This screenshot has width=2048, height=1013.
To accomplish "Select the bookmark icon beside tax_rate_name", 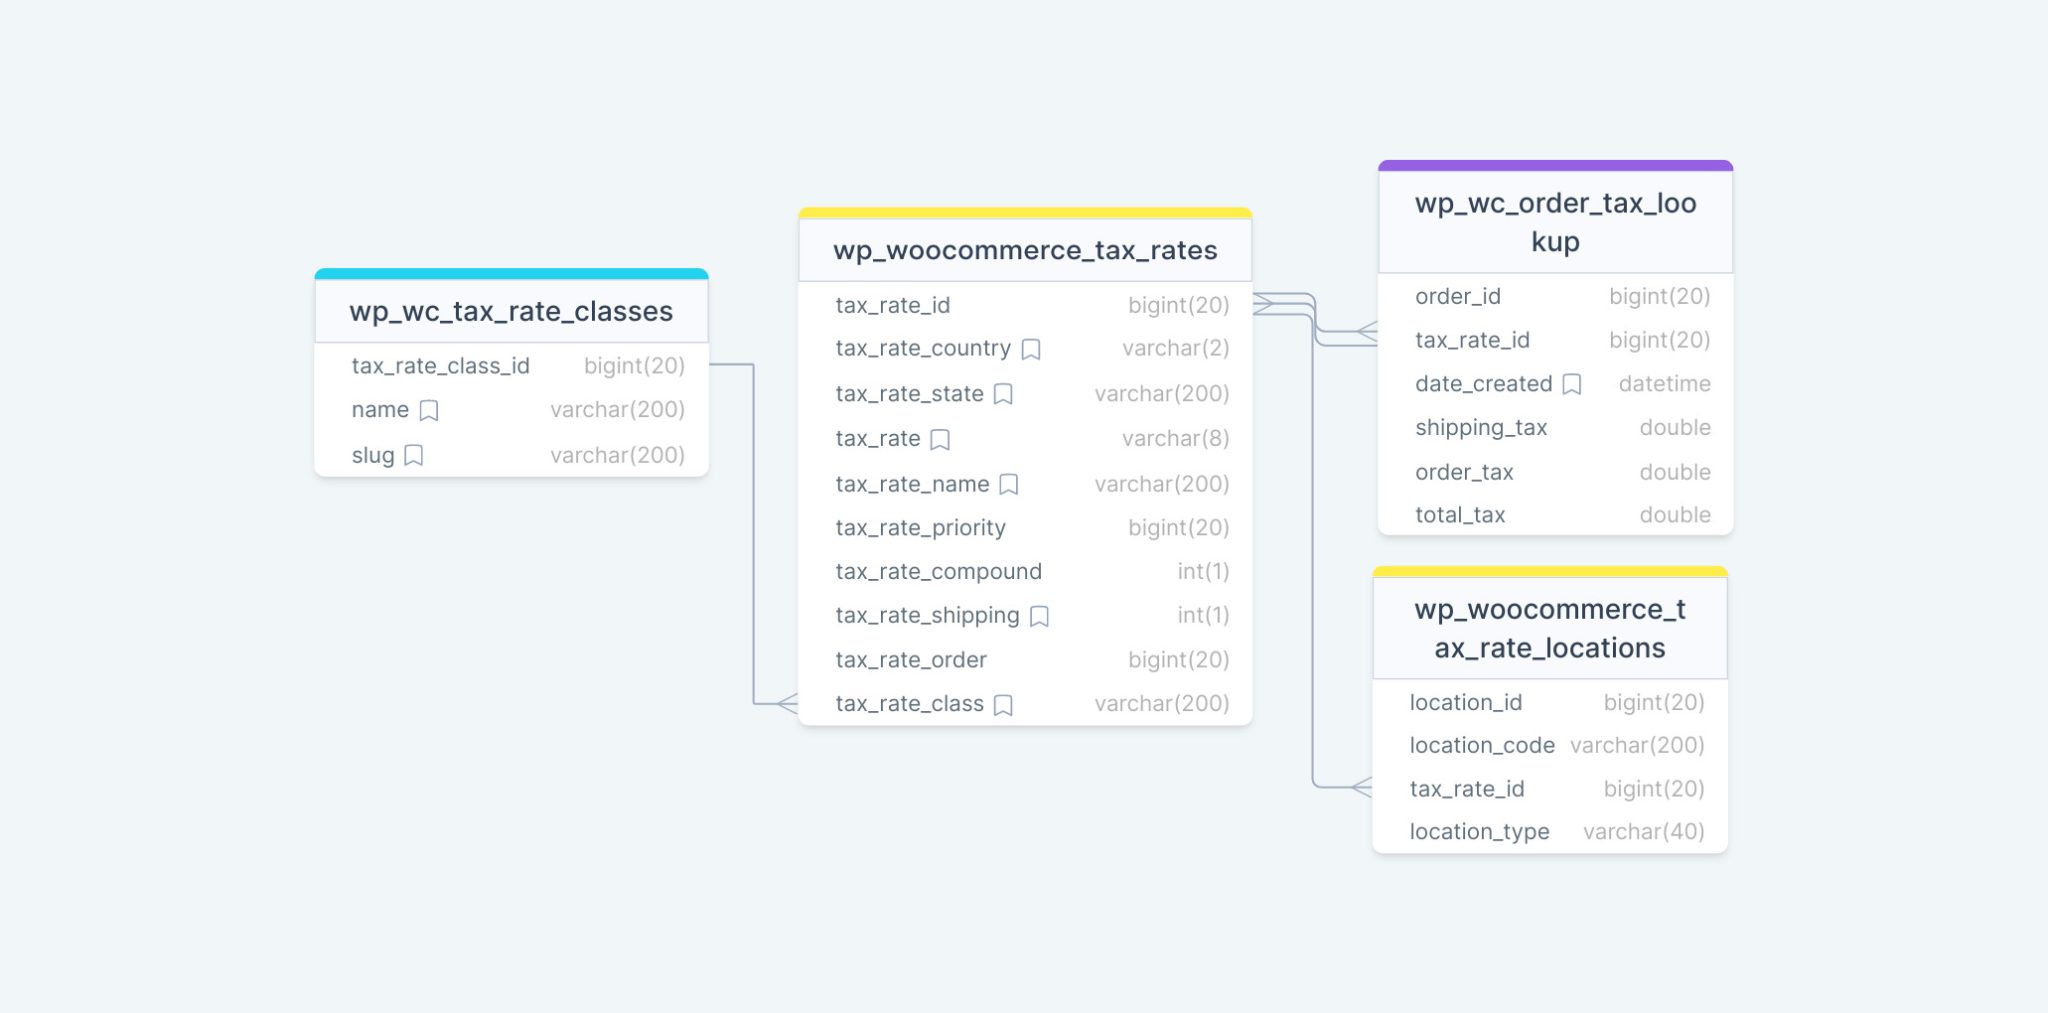I will [1008, 485].
